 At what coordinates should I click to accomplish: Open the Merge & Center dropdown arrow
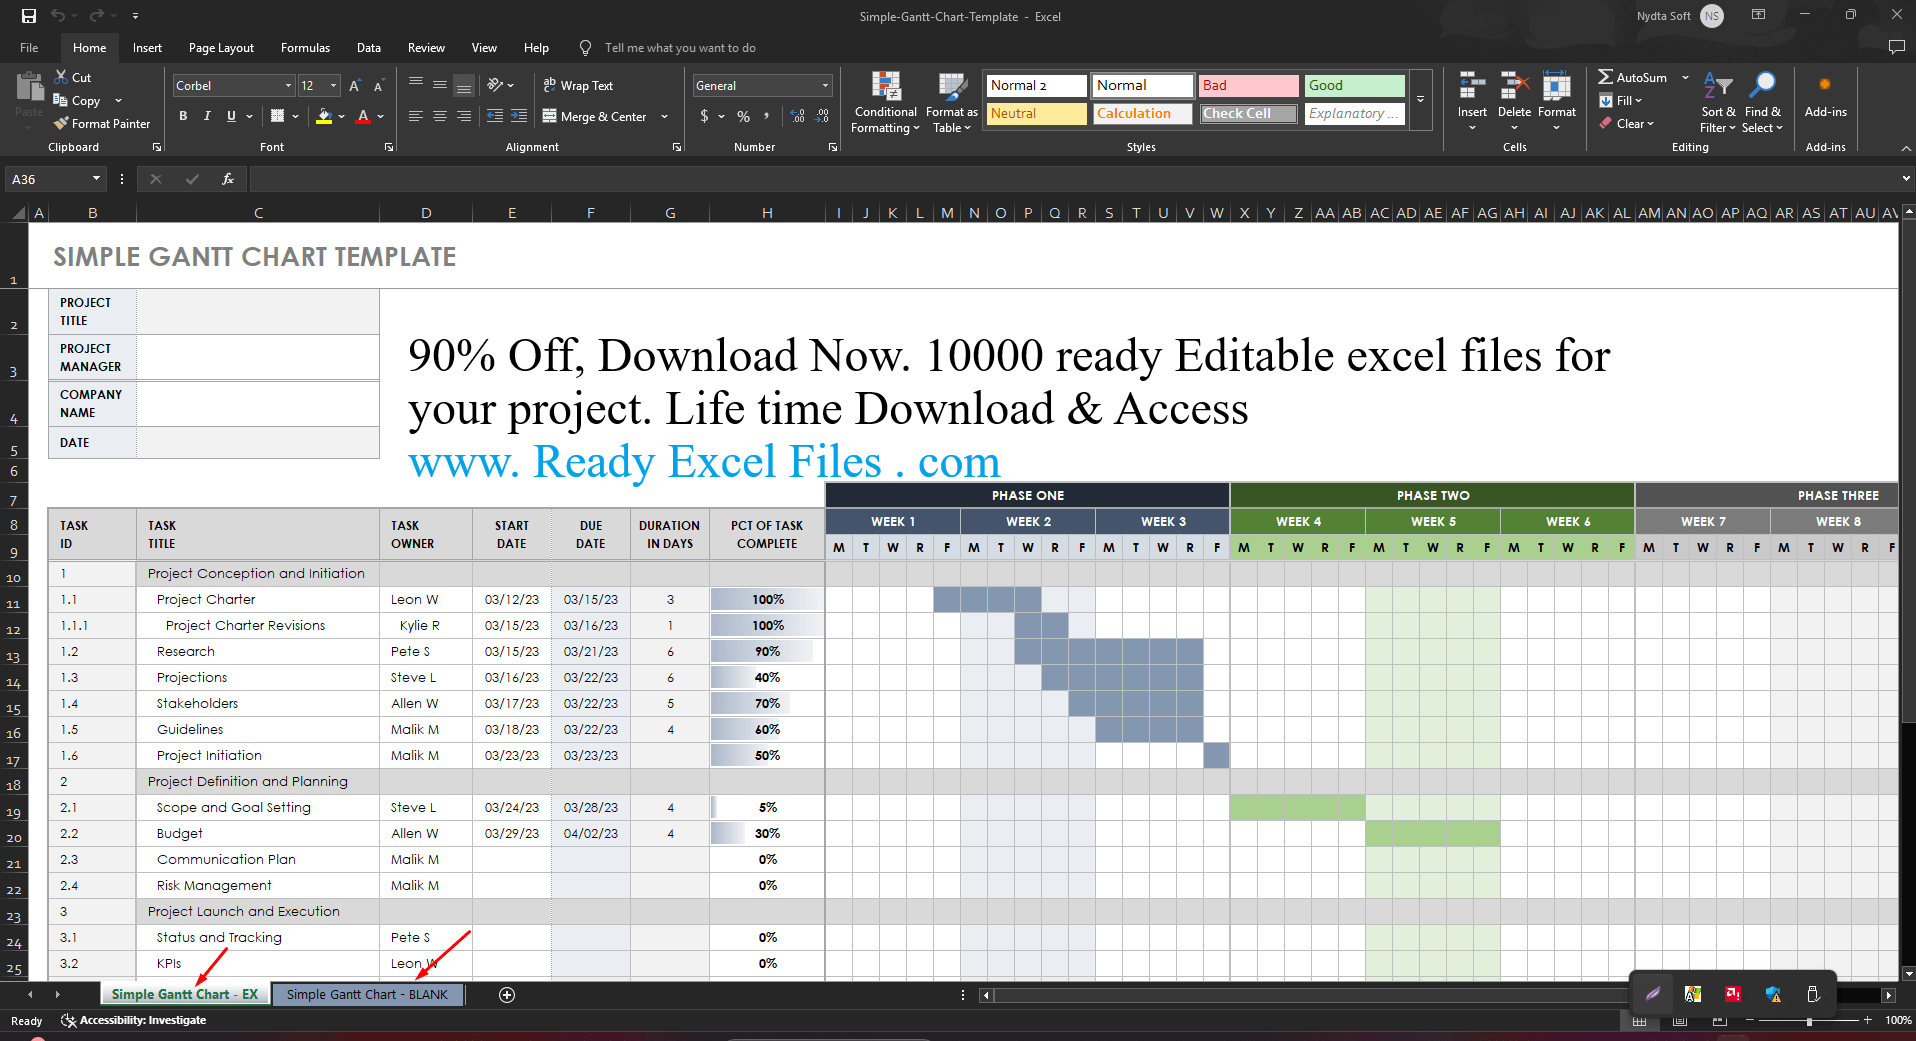tap(664, 116)
